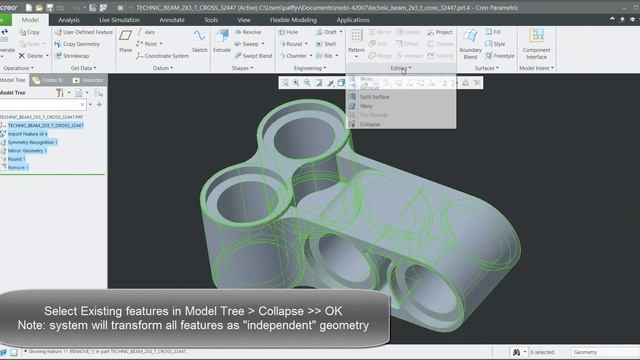Click the Shrinkwrap tool
Image resolution: width=640 pixels, height=360 pixels.
(x=72, y=56)
